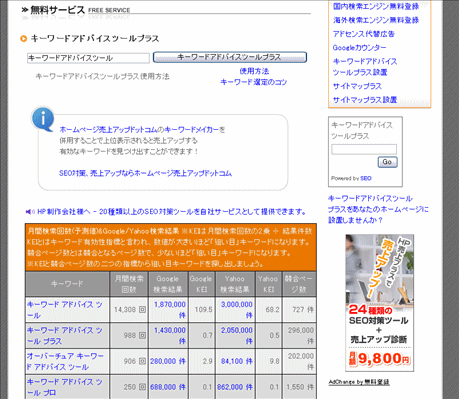Click the main キーワードアドバイスツール text input
Screen dimensions: 459x399
pos(88,58)
